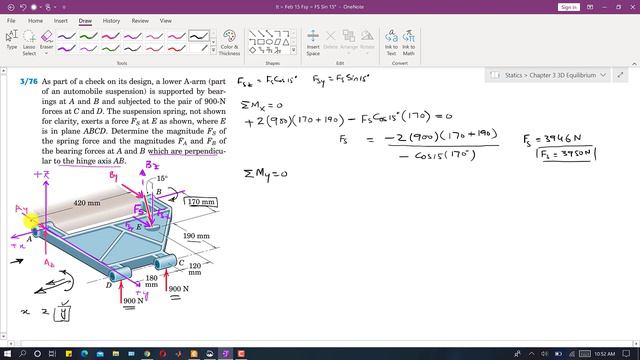Choose the single arrow shape
Screen dimensions: 640x360
pos(261,33)
